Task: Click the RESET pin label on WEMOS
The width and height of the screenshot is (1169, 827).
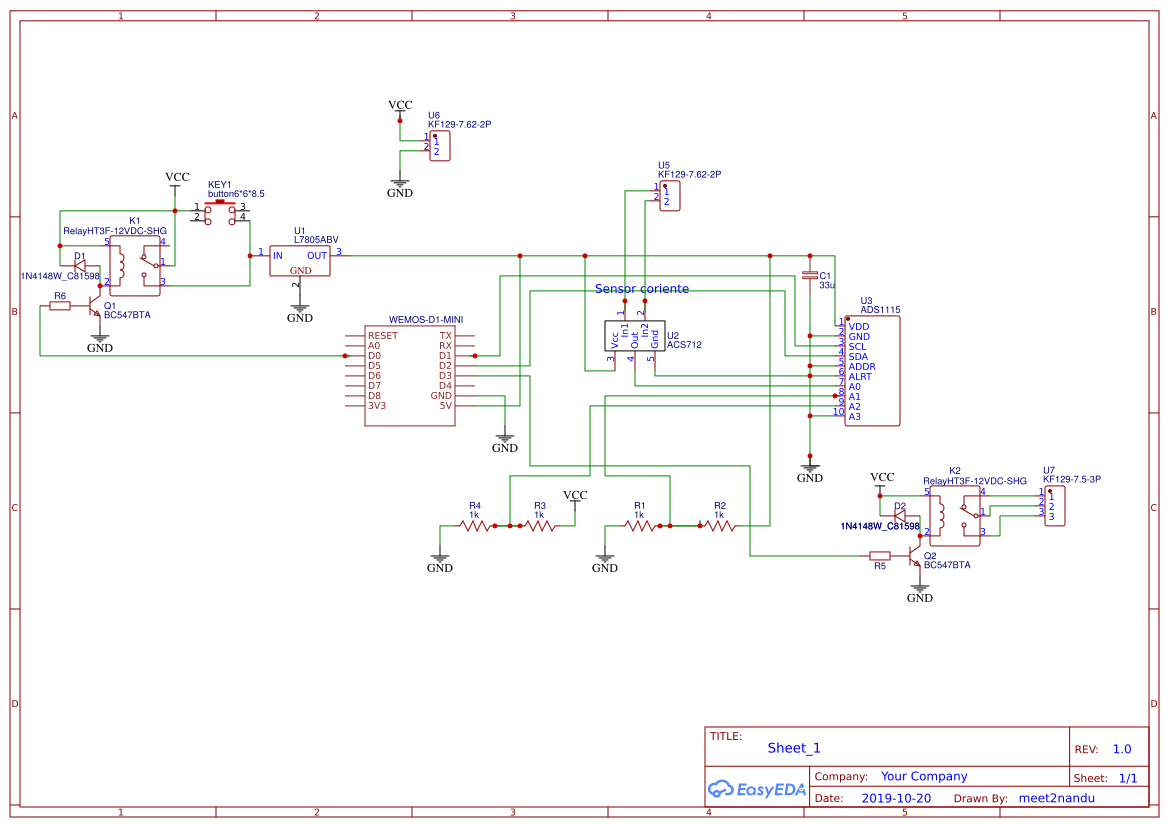Action: (382, 336)
